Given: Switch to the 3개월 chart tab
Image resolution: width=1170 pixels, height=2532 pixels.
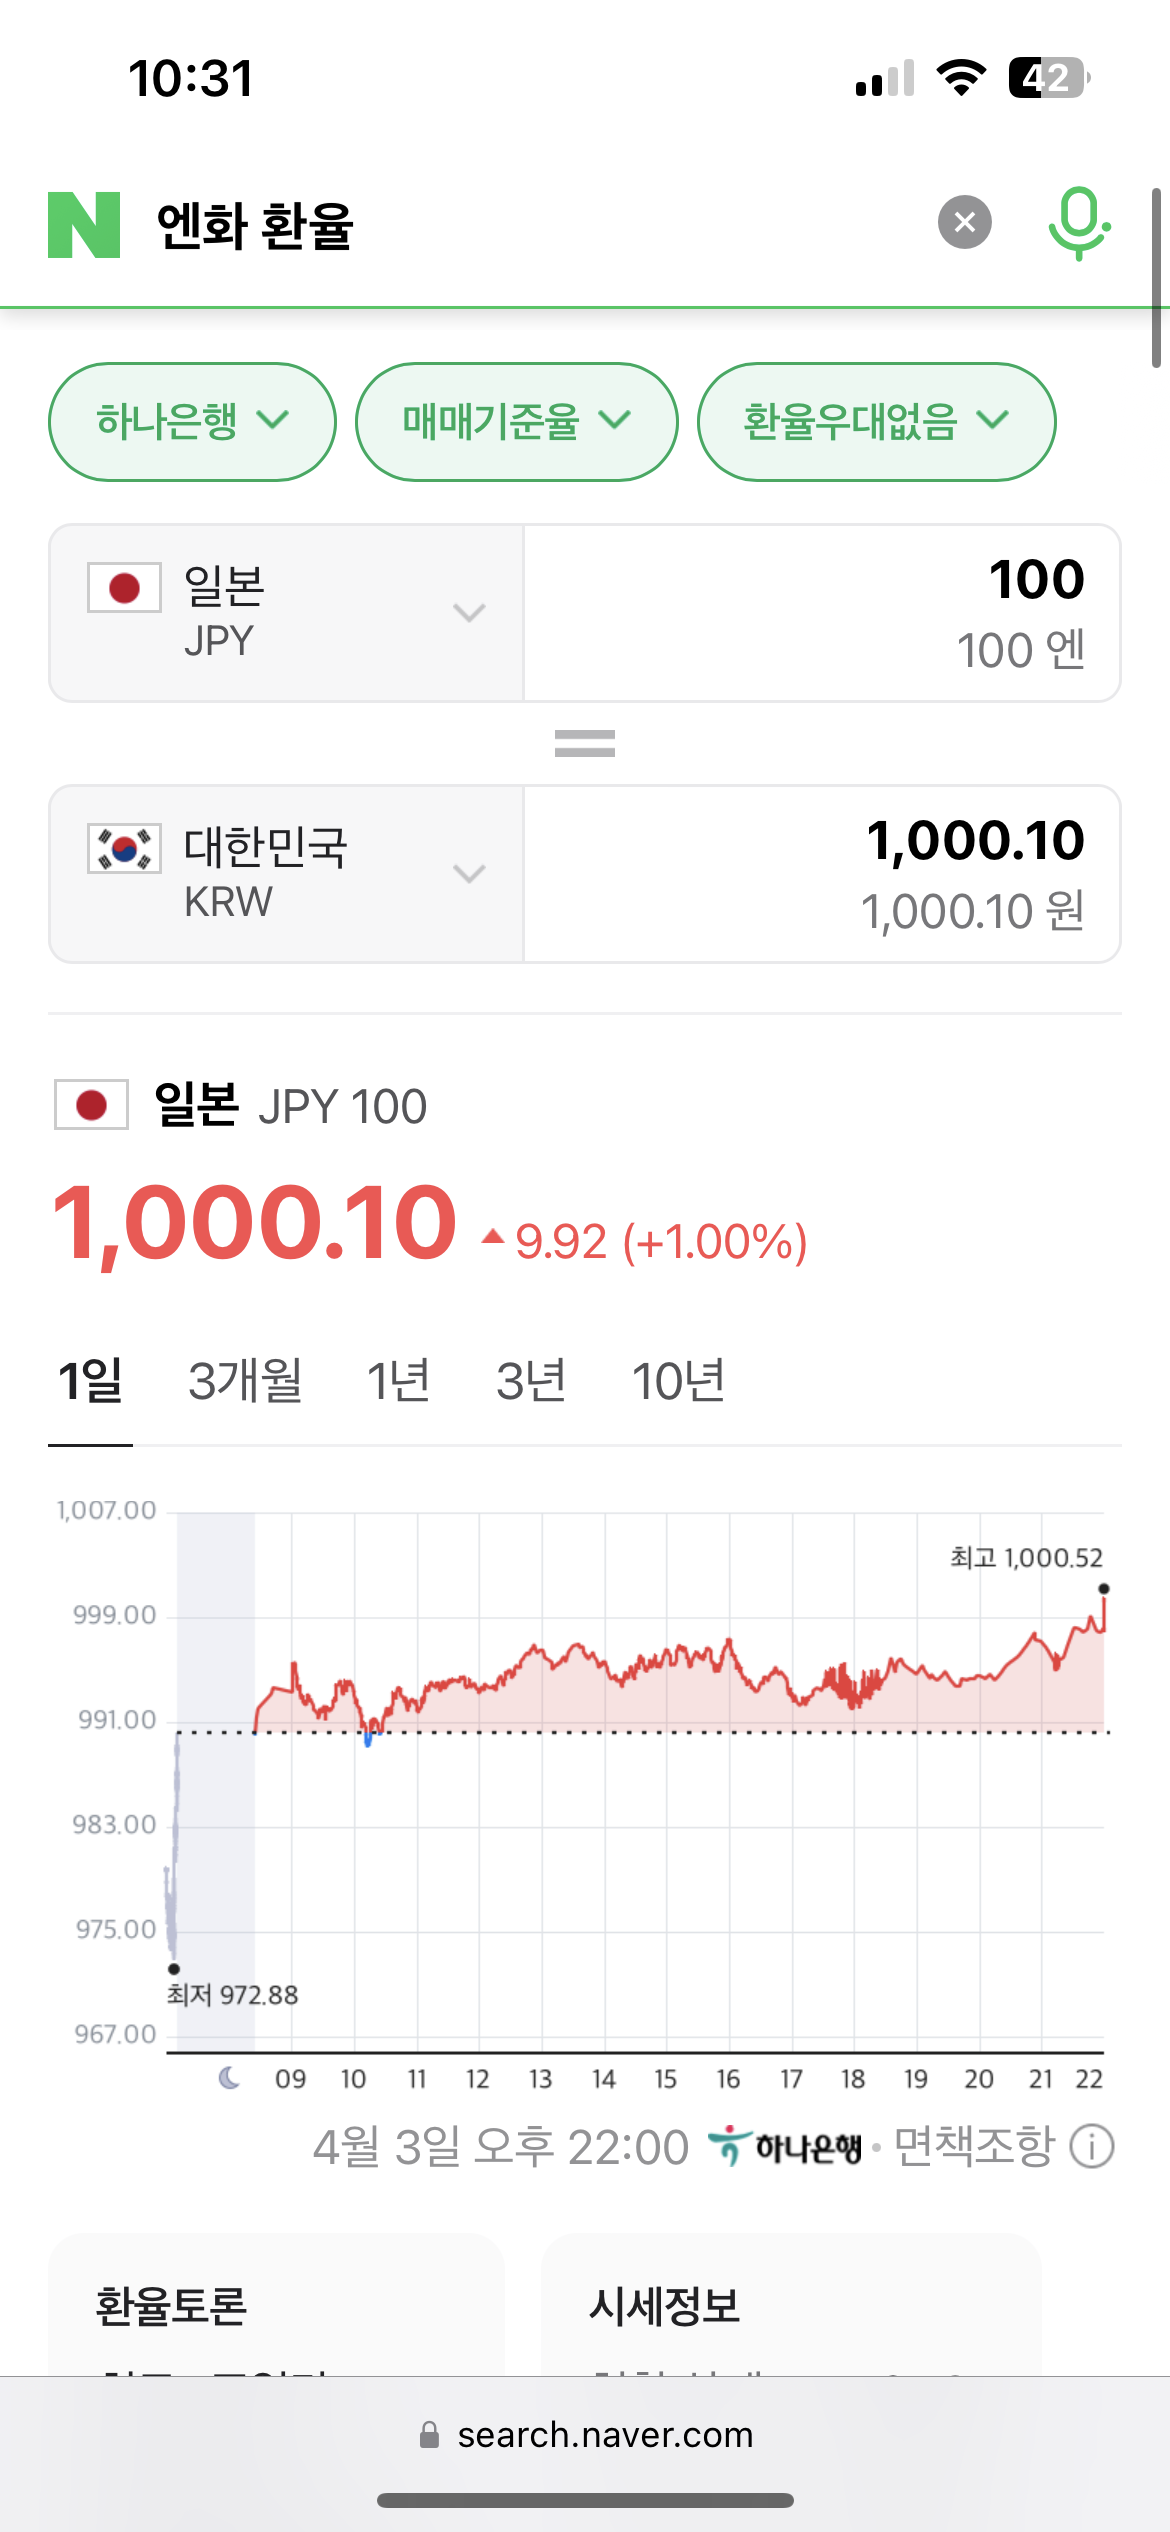Looking at the screenshot, I should (x=246, y=1378).
